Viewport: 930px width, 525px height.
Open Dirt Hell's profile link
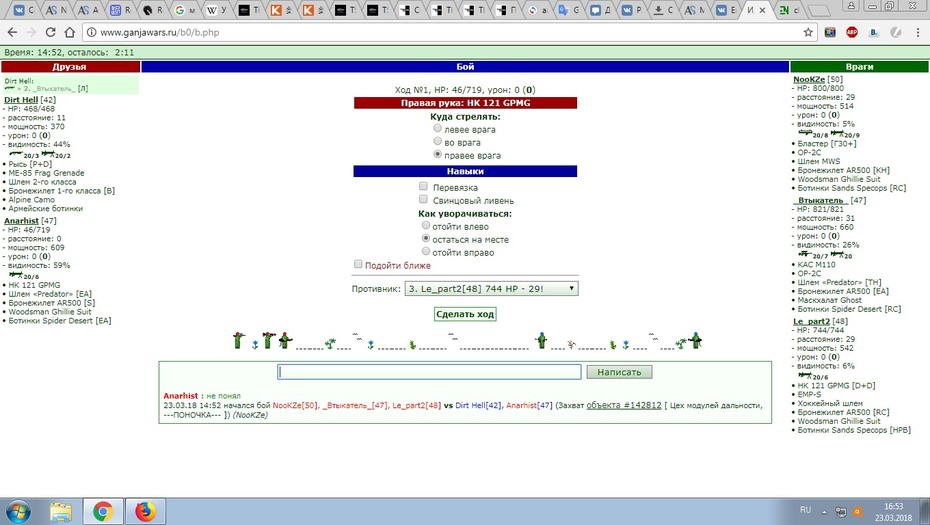coord(21,100)
